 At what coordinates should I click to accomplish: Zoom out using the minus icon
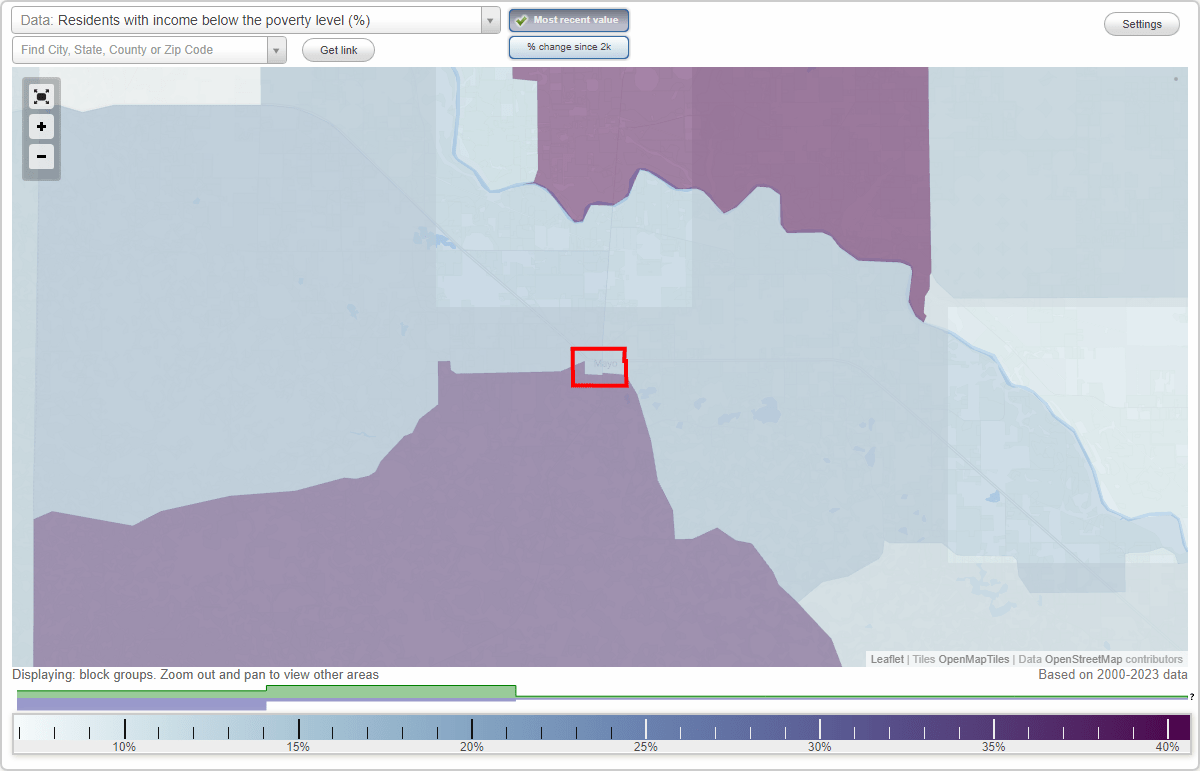point(41,156)
